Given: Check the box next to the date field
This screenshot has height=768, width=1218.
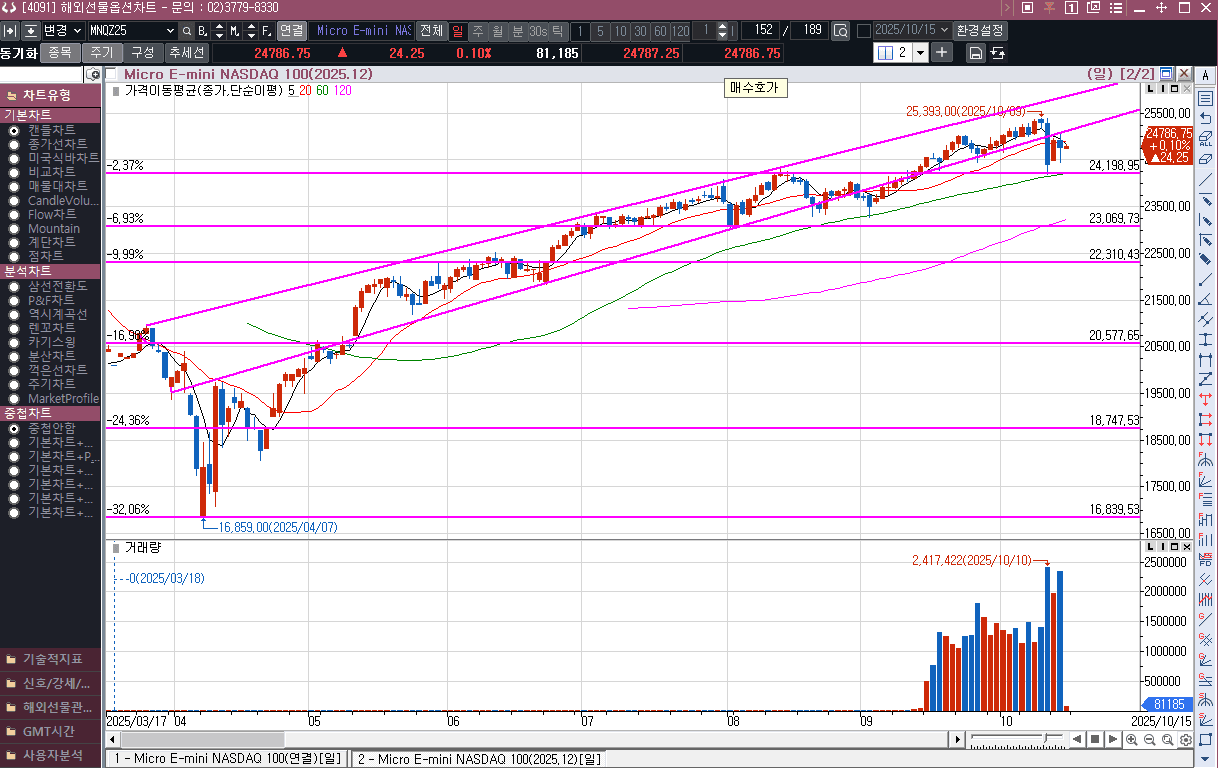Looking at the screenshot, I should 864,31.
